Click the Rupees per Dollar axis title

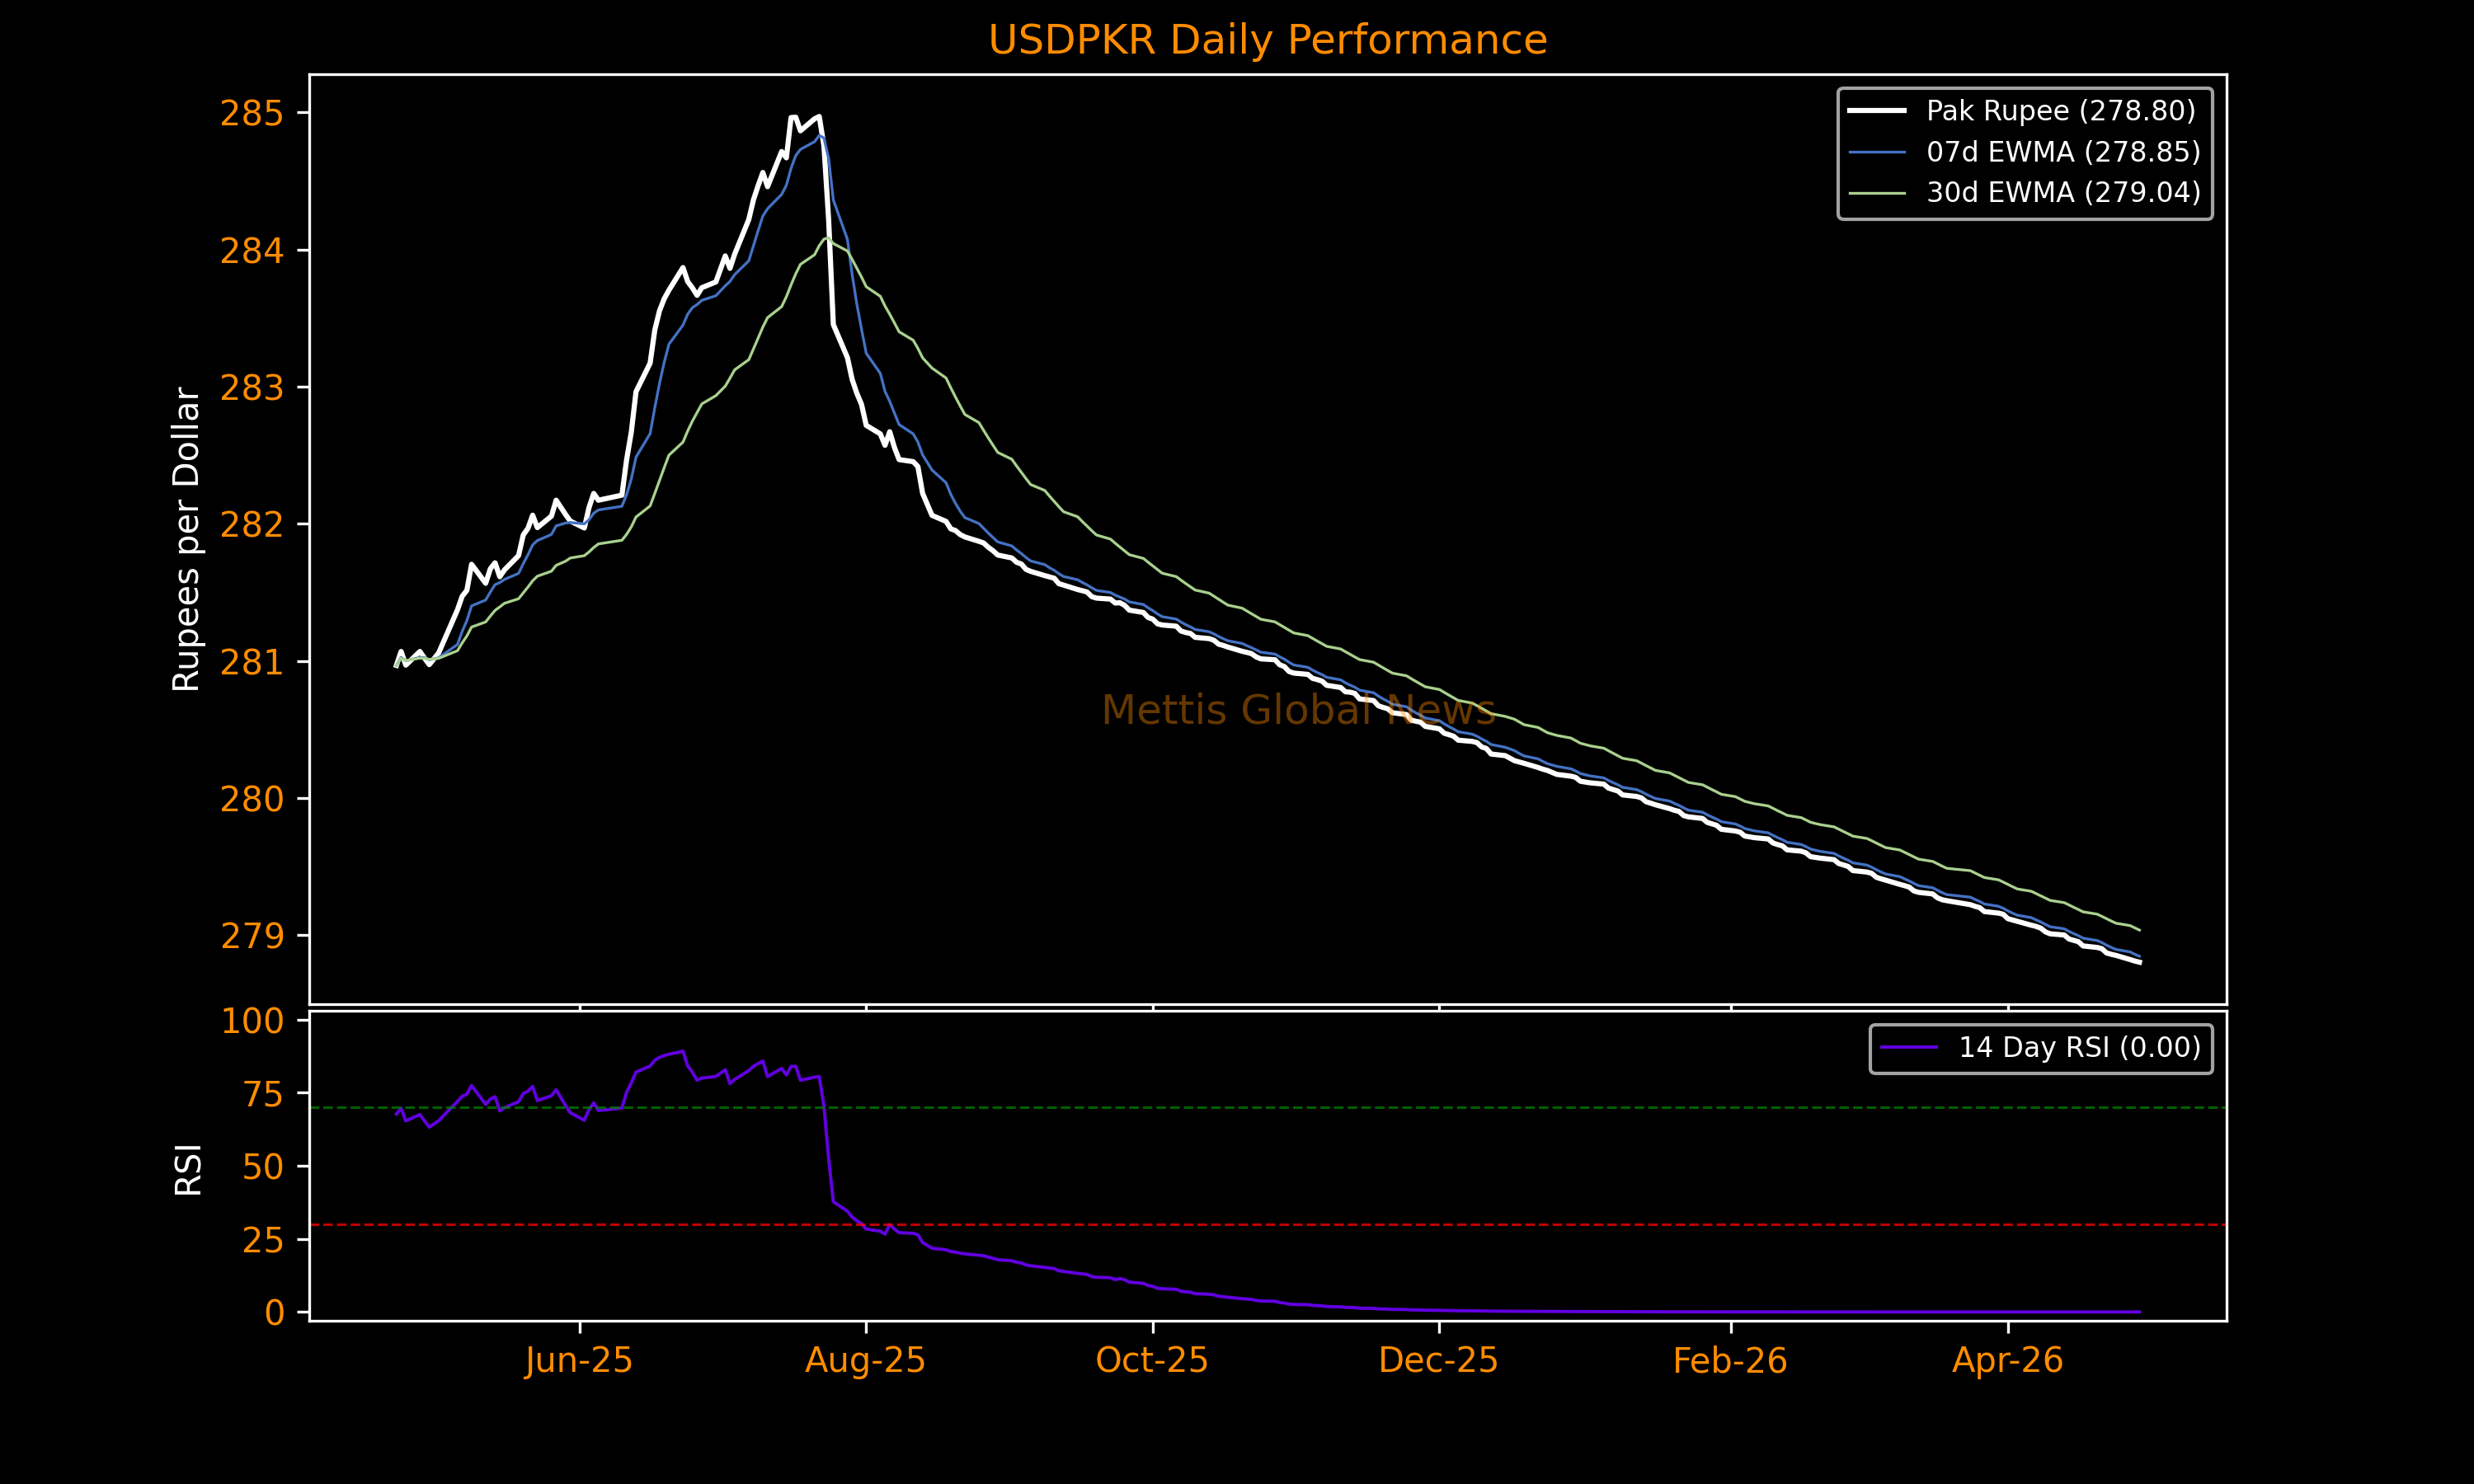187,539
